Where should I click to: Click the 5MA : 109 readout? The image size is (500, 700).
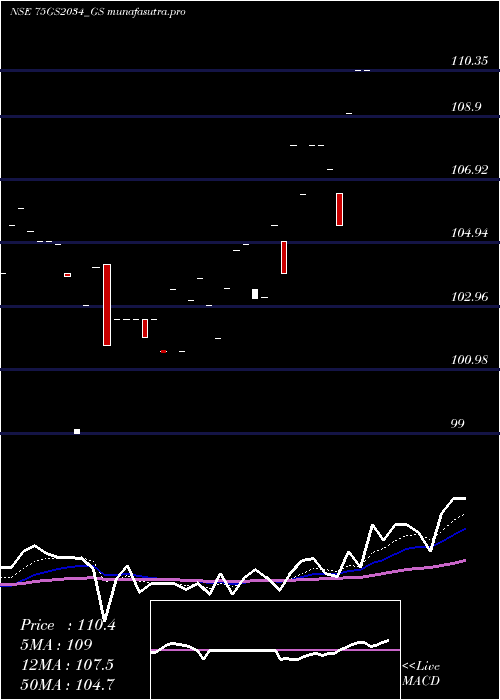56,645
